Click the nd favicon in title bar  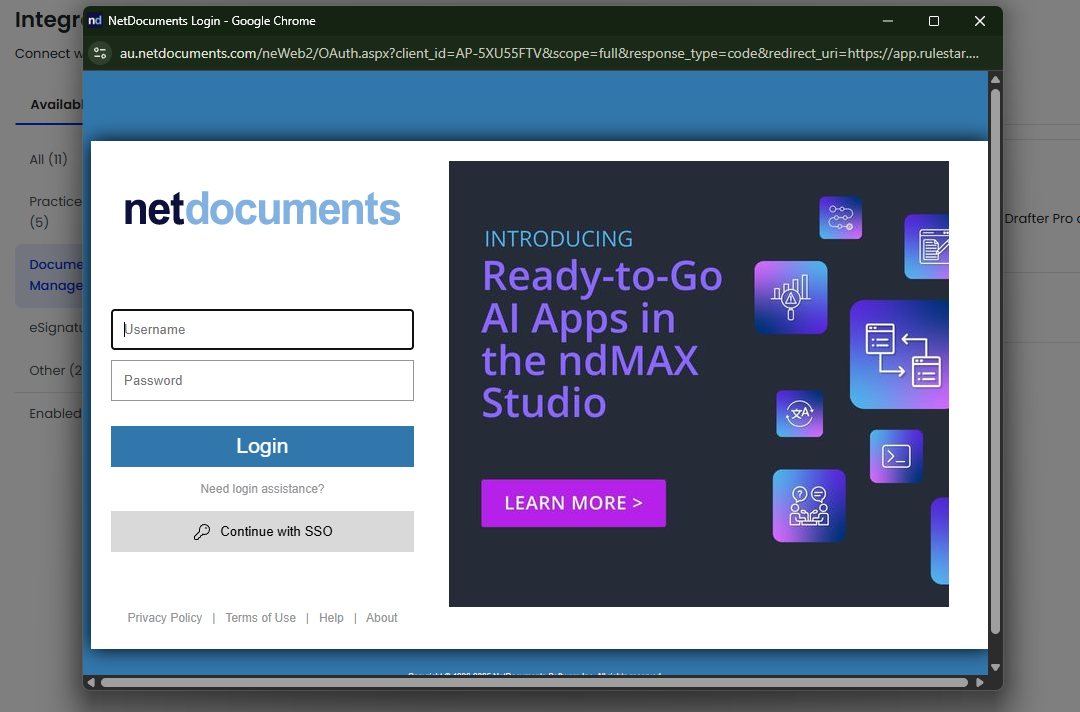[95, 21]
